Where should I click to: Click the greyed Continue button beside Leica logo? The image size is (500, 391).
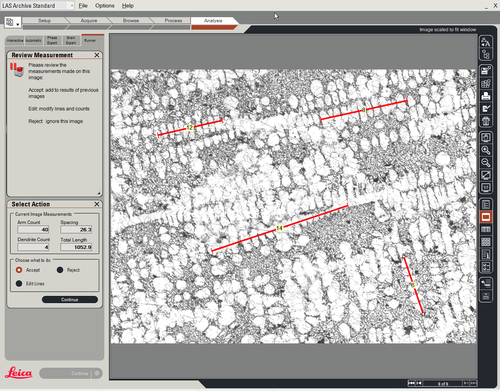coord(71,373)
